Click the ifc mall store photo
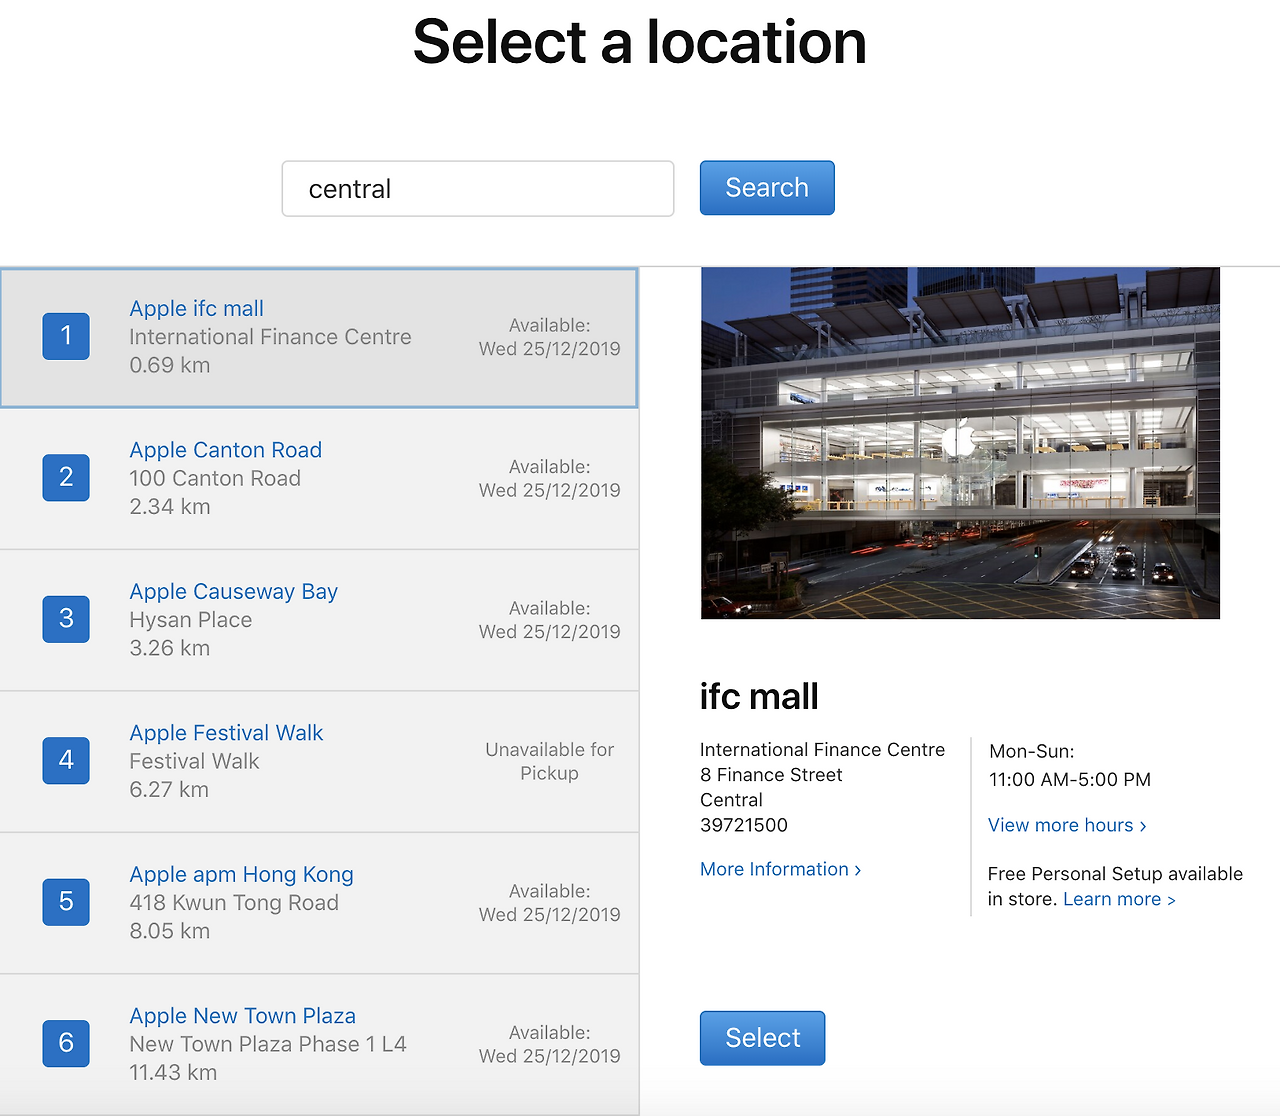 [960, 443]
